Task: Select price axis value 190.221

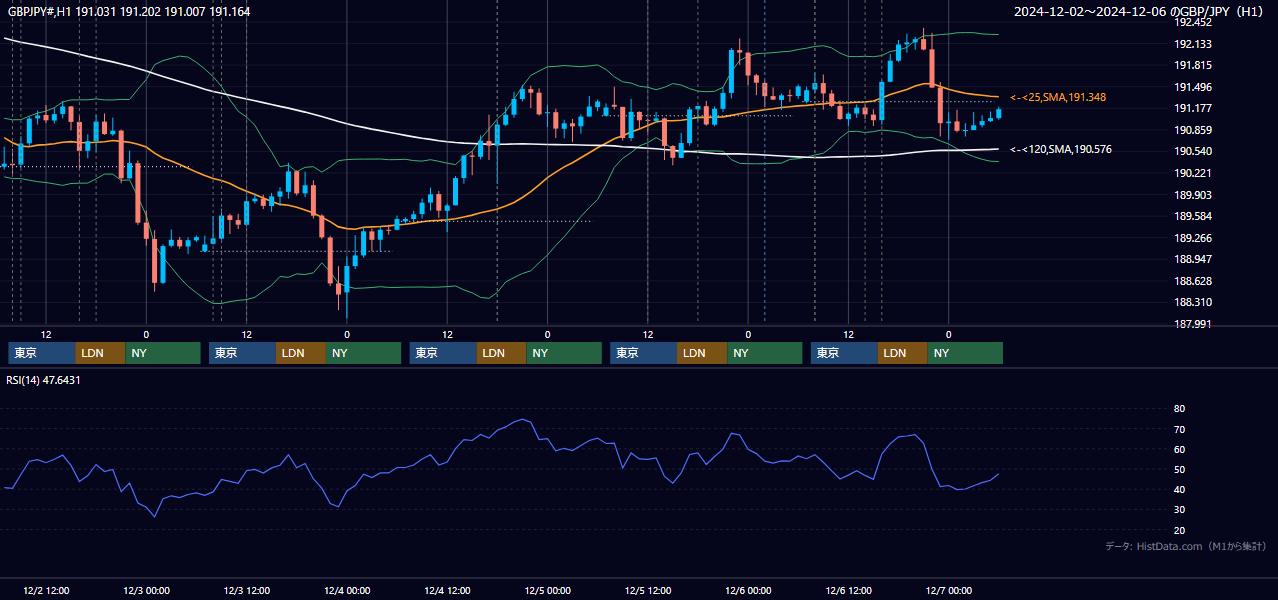Action: [x=1193, y=173]
